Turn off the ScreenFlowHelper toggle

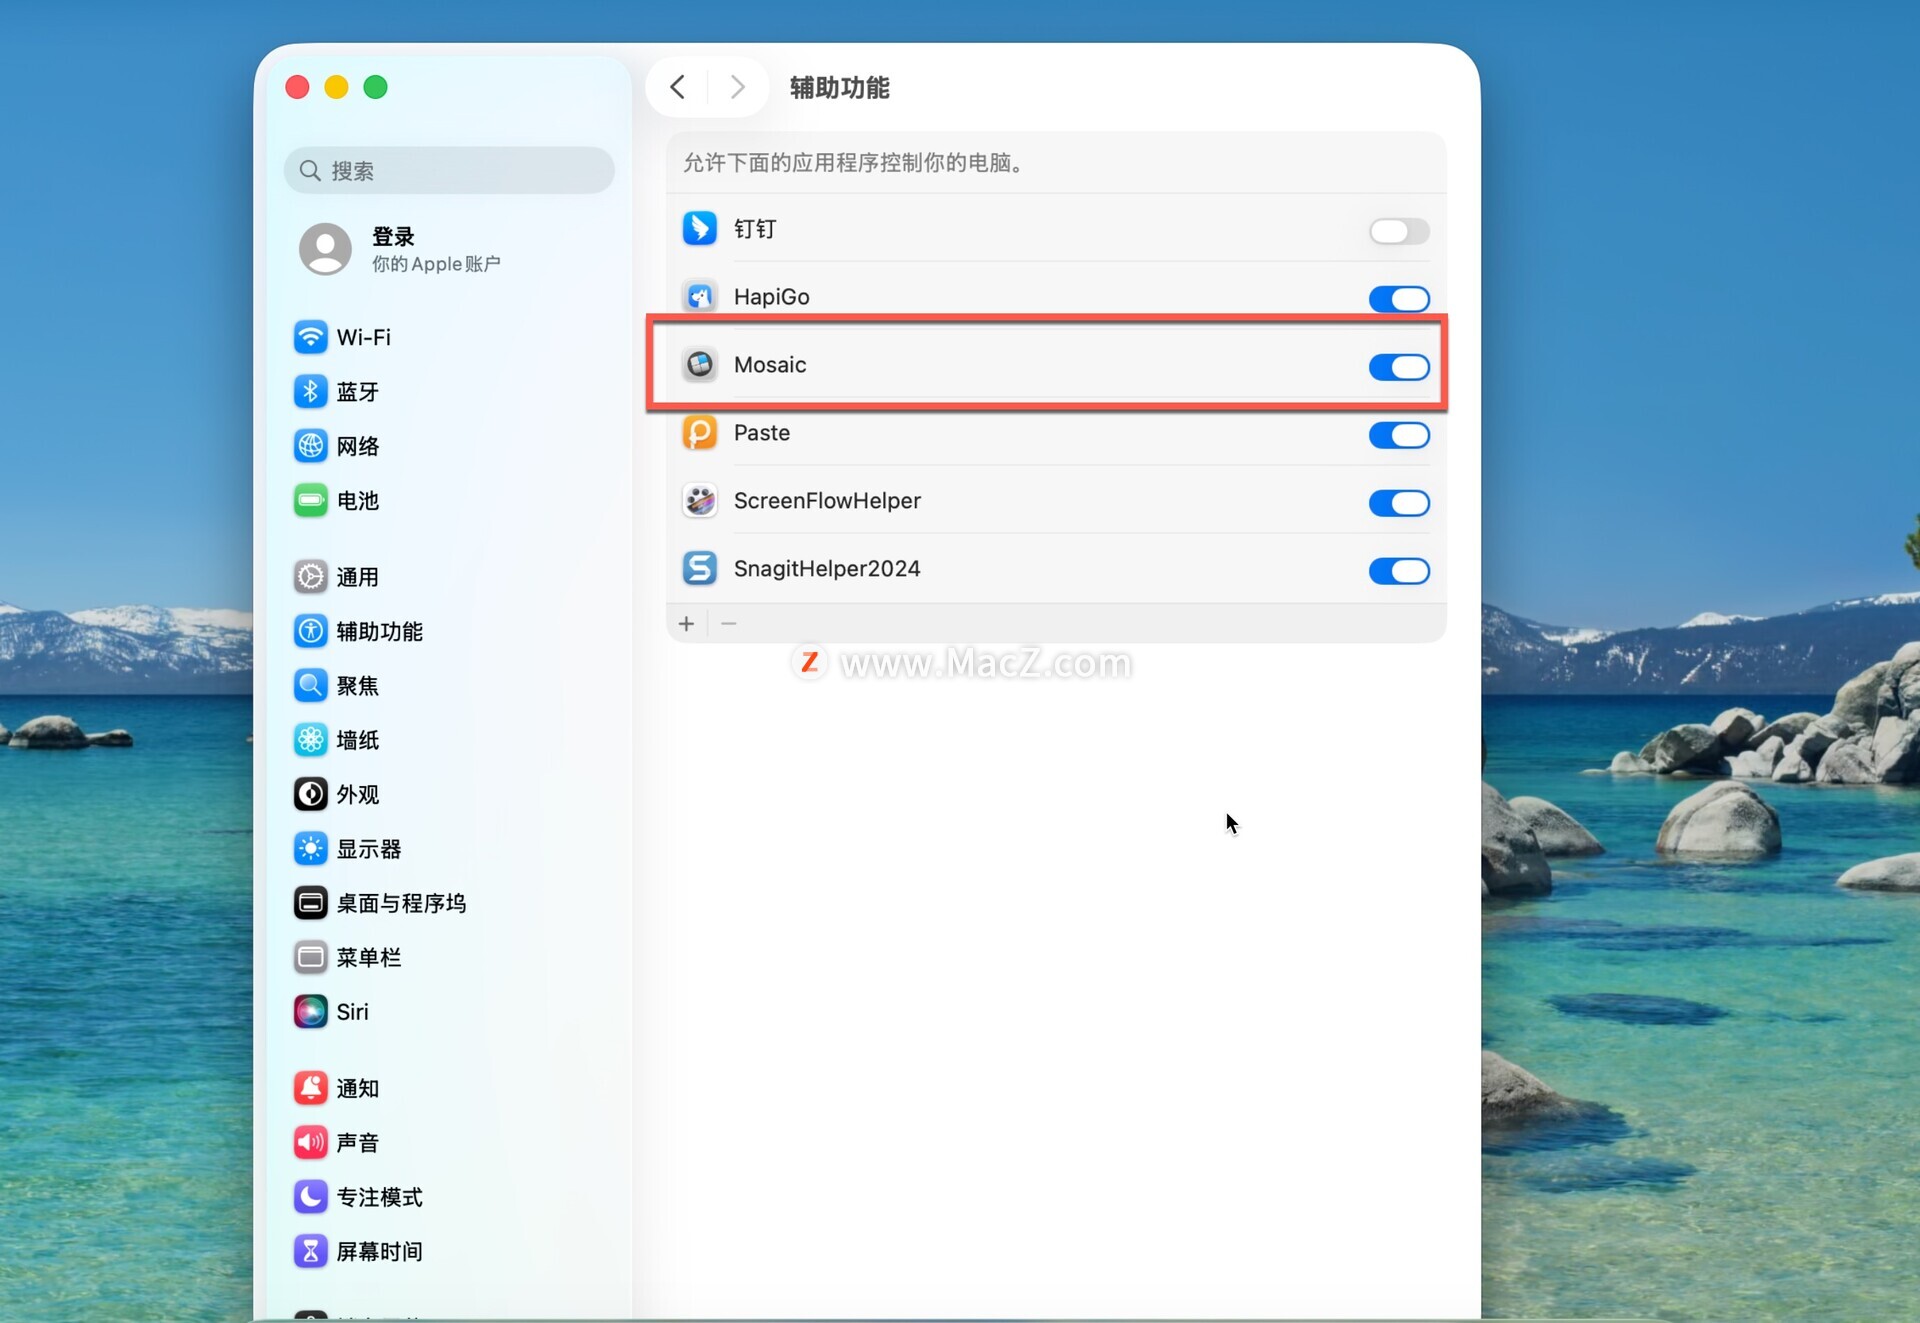[x=1398, y=503]
